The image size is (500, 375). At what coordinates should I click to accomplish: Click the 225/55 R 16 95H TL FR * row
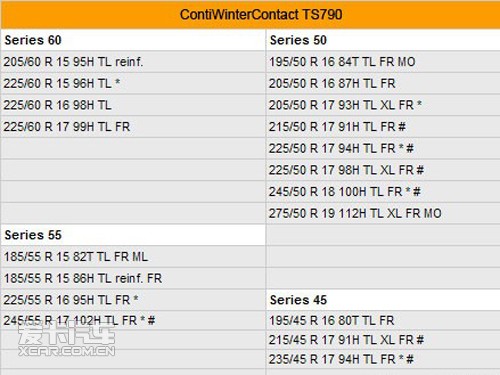[133, 300]
